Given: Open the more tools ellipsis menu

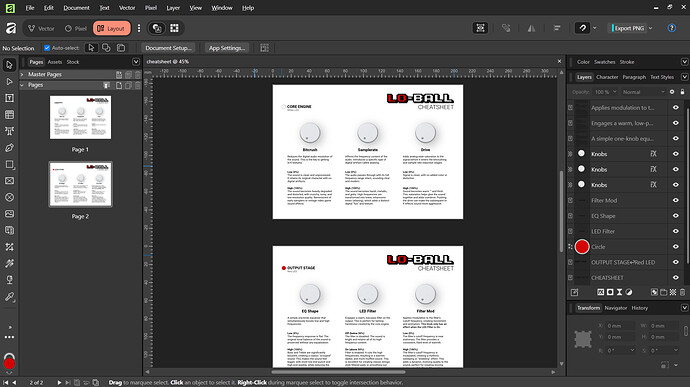Looking at the screenshot, I should coord(9,337).
